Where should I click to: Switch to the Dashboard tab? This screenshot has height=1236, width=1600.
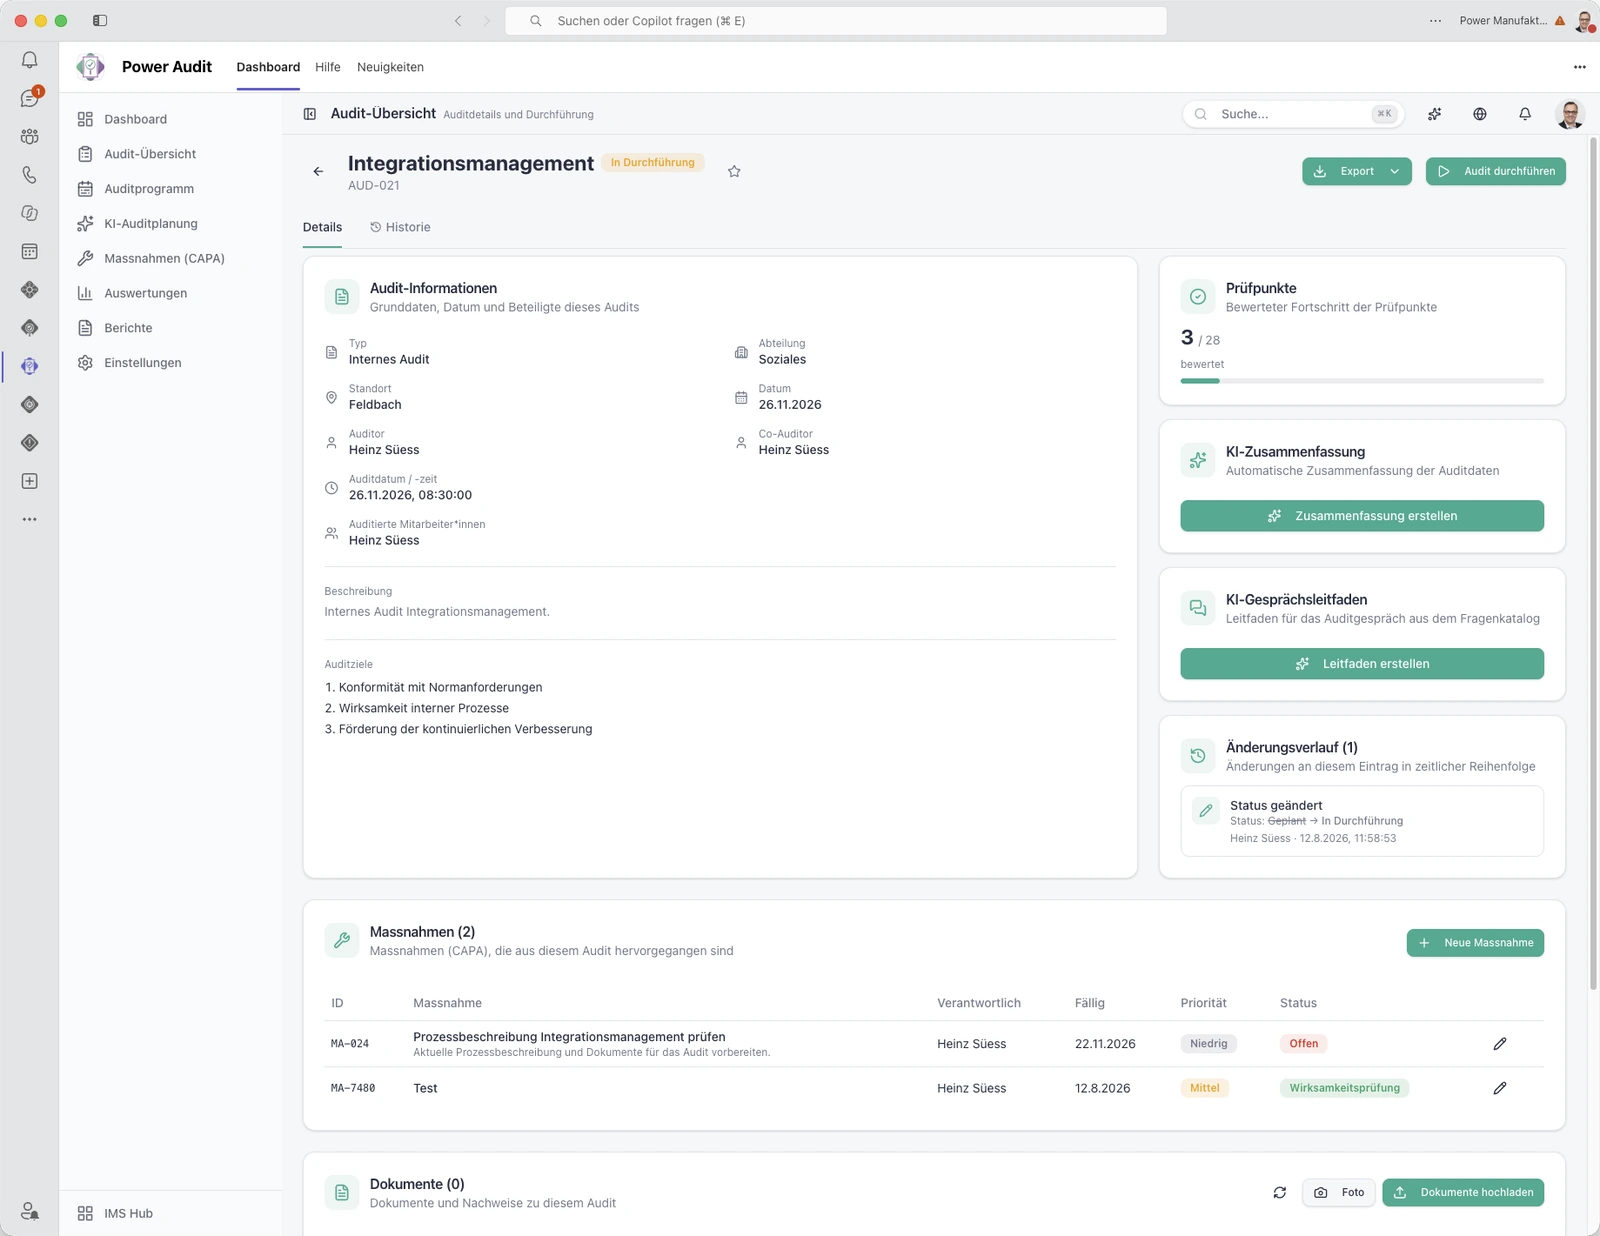[x=268, y=67]
